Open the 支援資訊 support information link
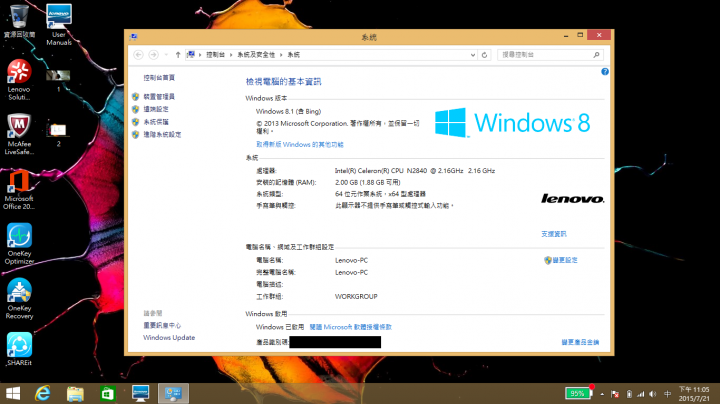720x404 pixels. [554, 234]
